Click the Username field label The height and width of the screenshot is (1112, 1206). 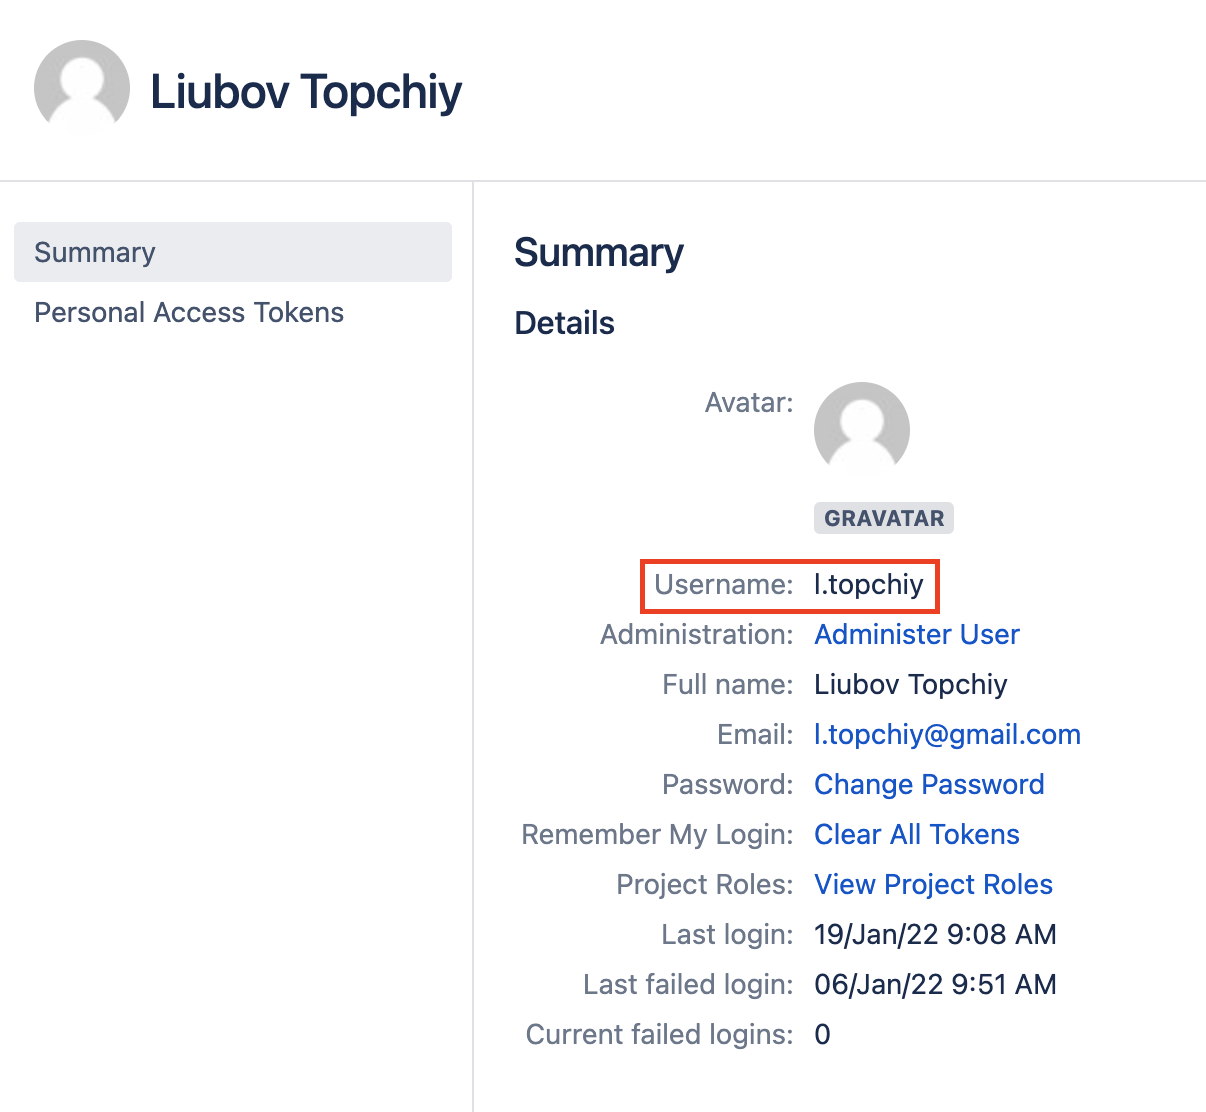pyautogui.click(x=723, y=584)
